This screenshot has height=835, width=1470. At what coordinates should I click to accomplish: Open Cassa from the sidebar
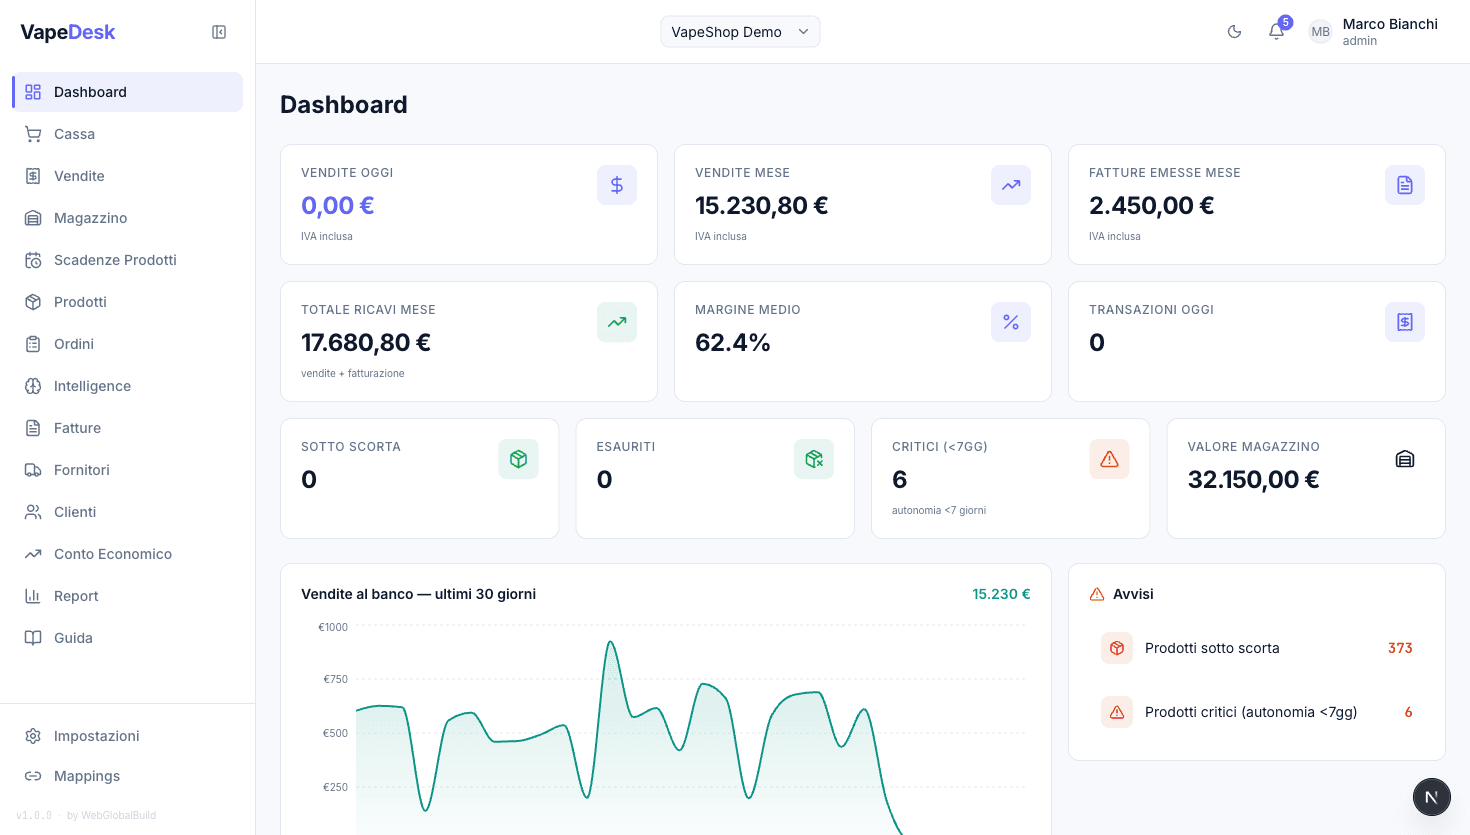(x=74, y=134)
